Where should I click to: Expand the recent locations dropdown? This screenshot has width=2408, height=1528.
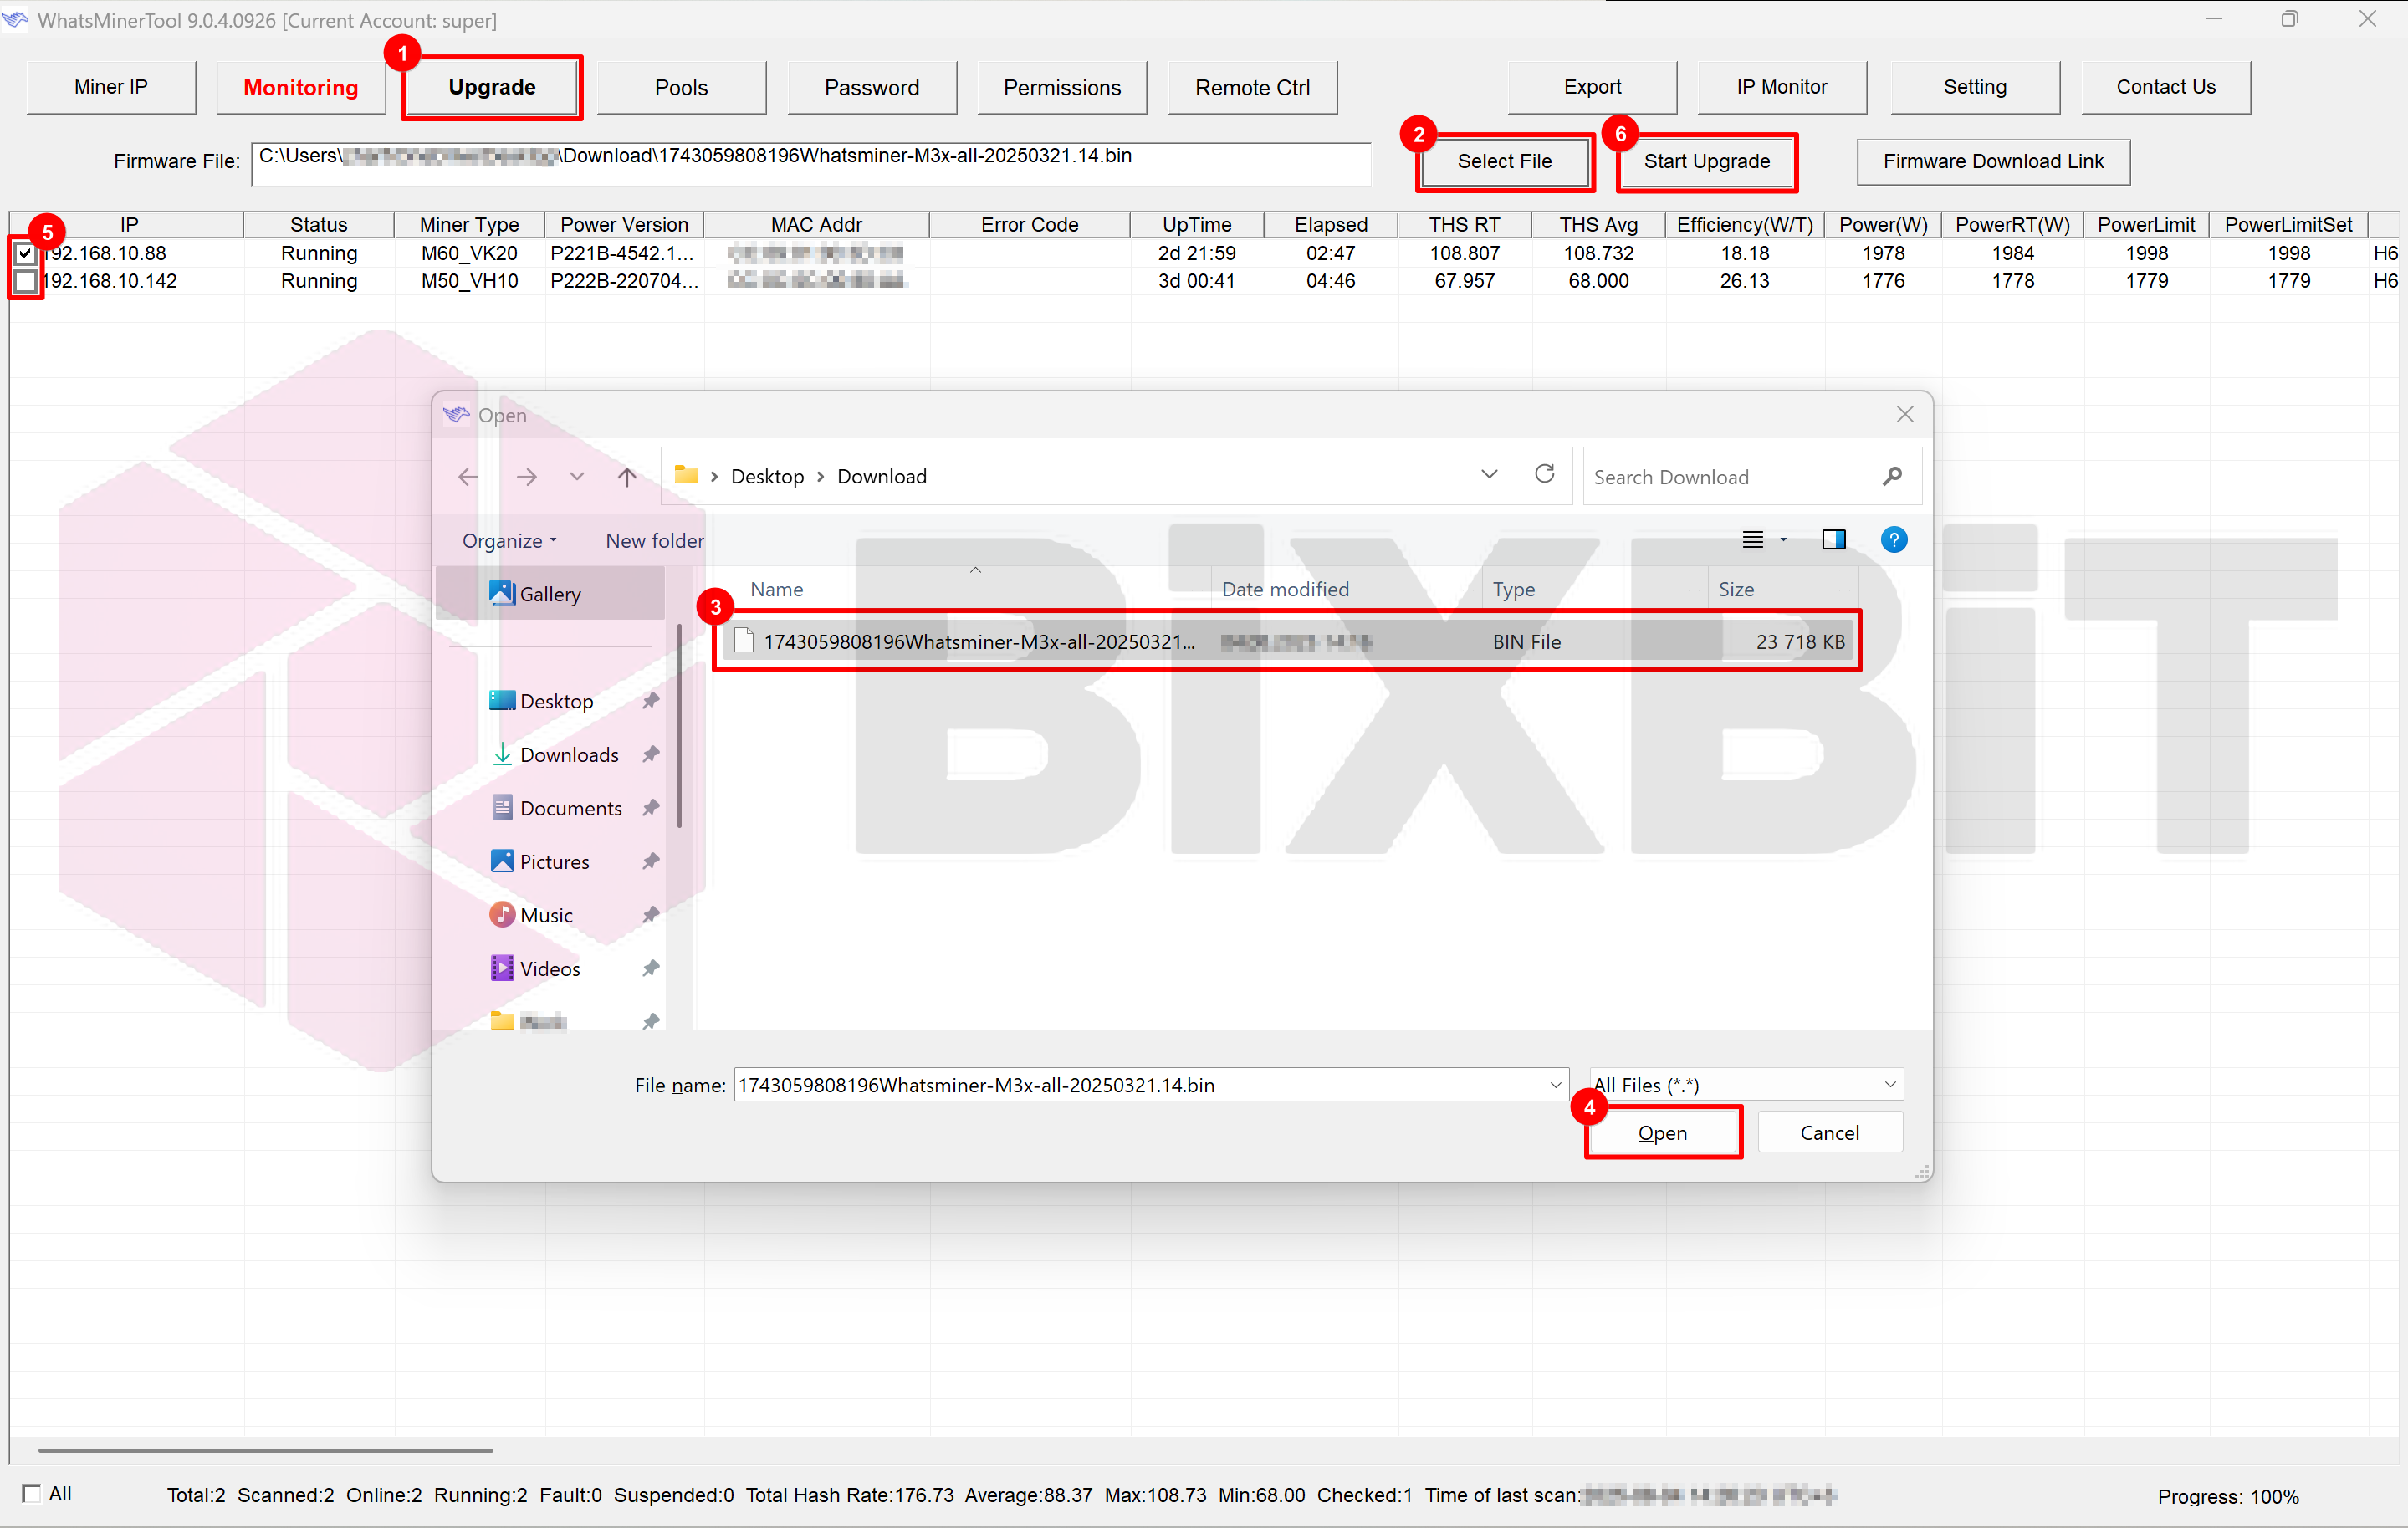coord(577,477)
